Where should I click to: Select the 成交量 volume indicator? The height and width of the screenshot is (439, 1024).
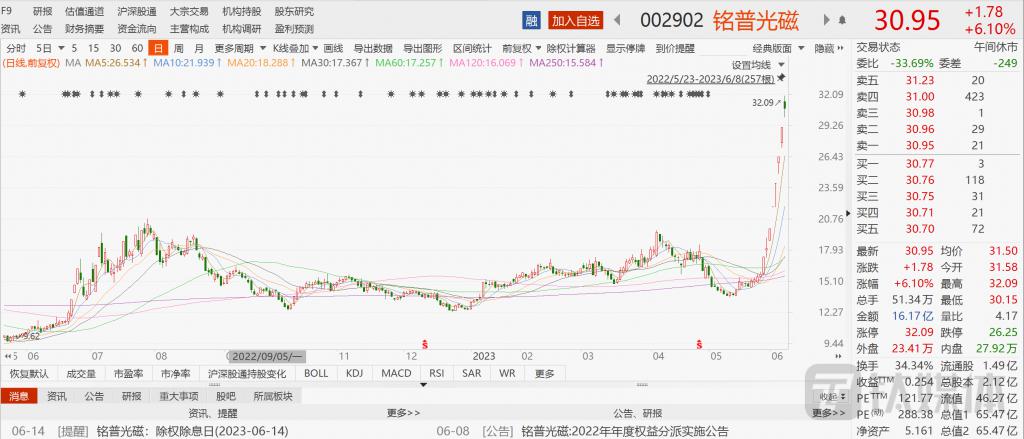click(x=81, y=374)
